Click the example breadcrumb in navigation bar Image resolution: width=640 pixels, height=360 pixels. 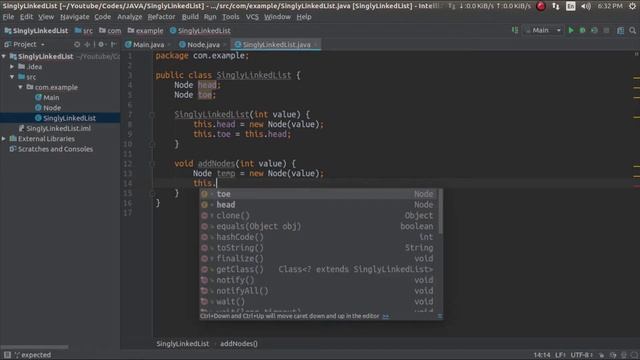coord(145,31)
